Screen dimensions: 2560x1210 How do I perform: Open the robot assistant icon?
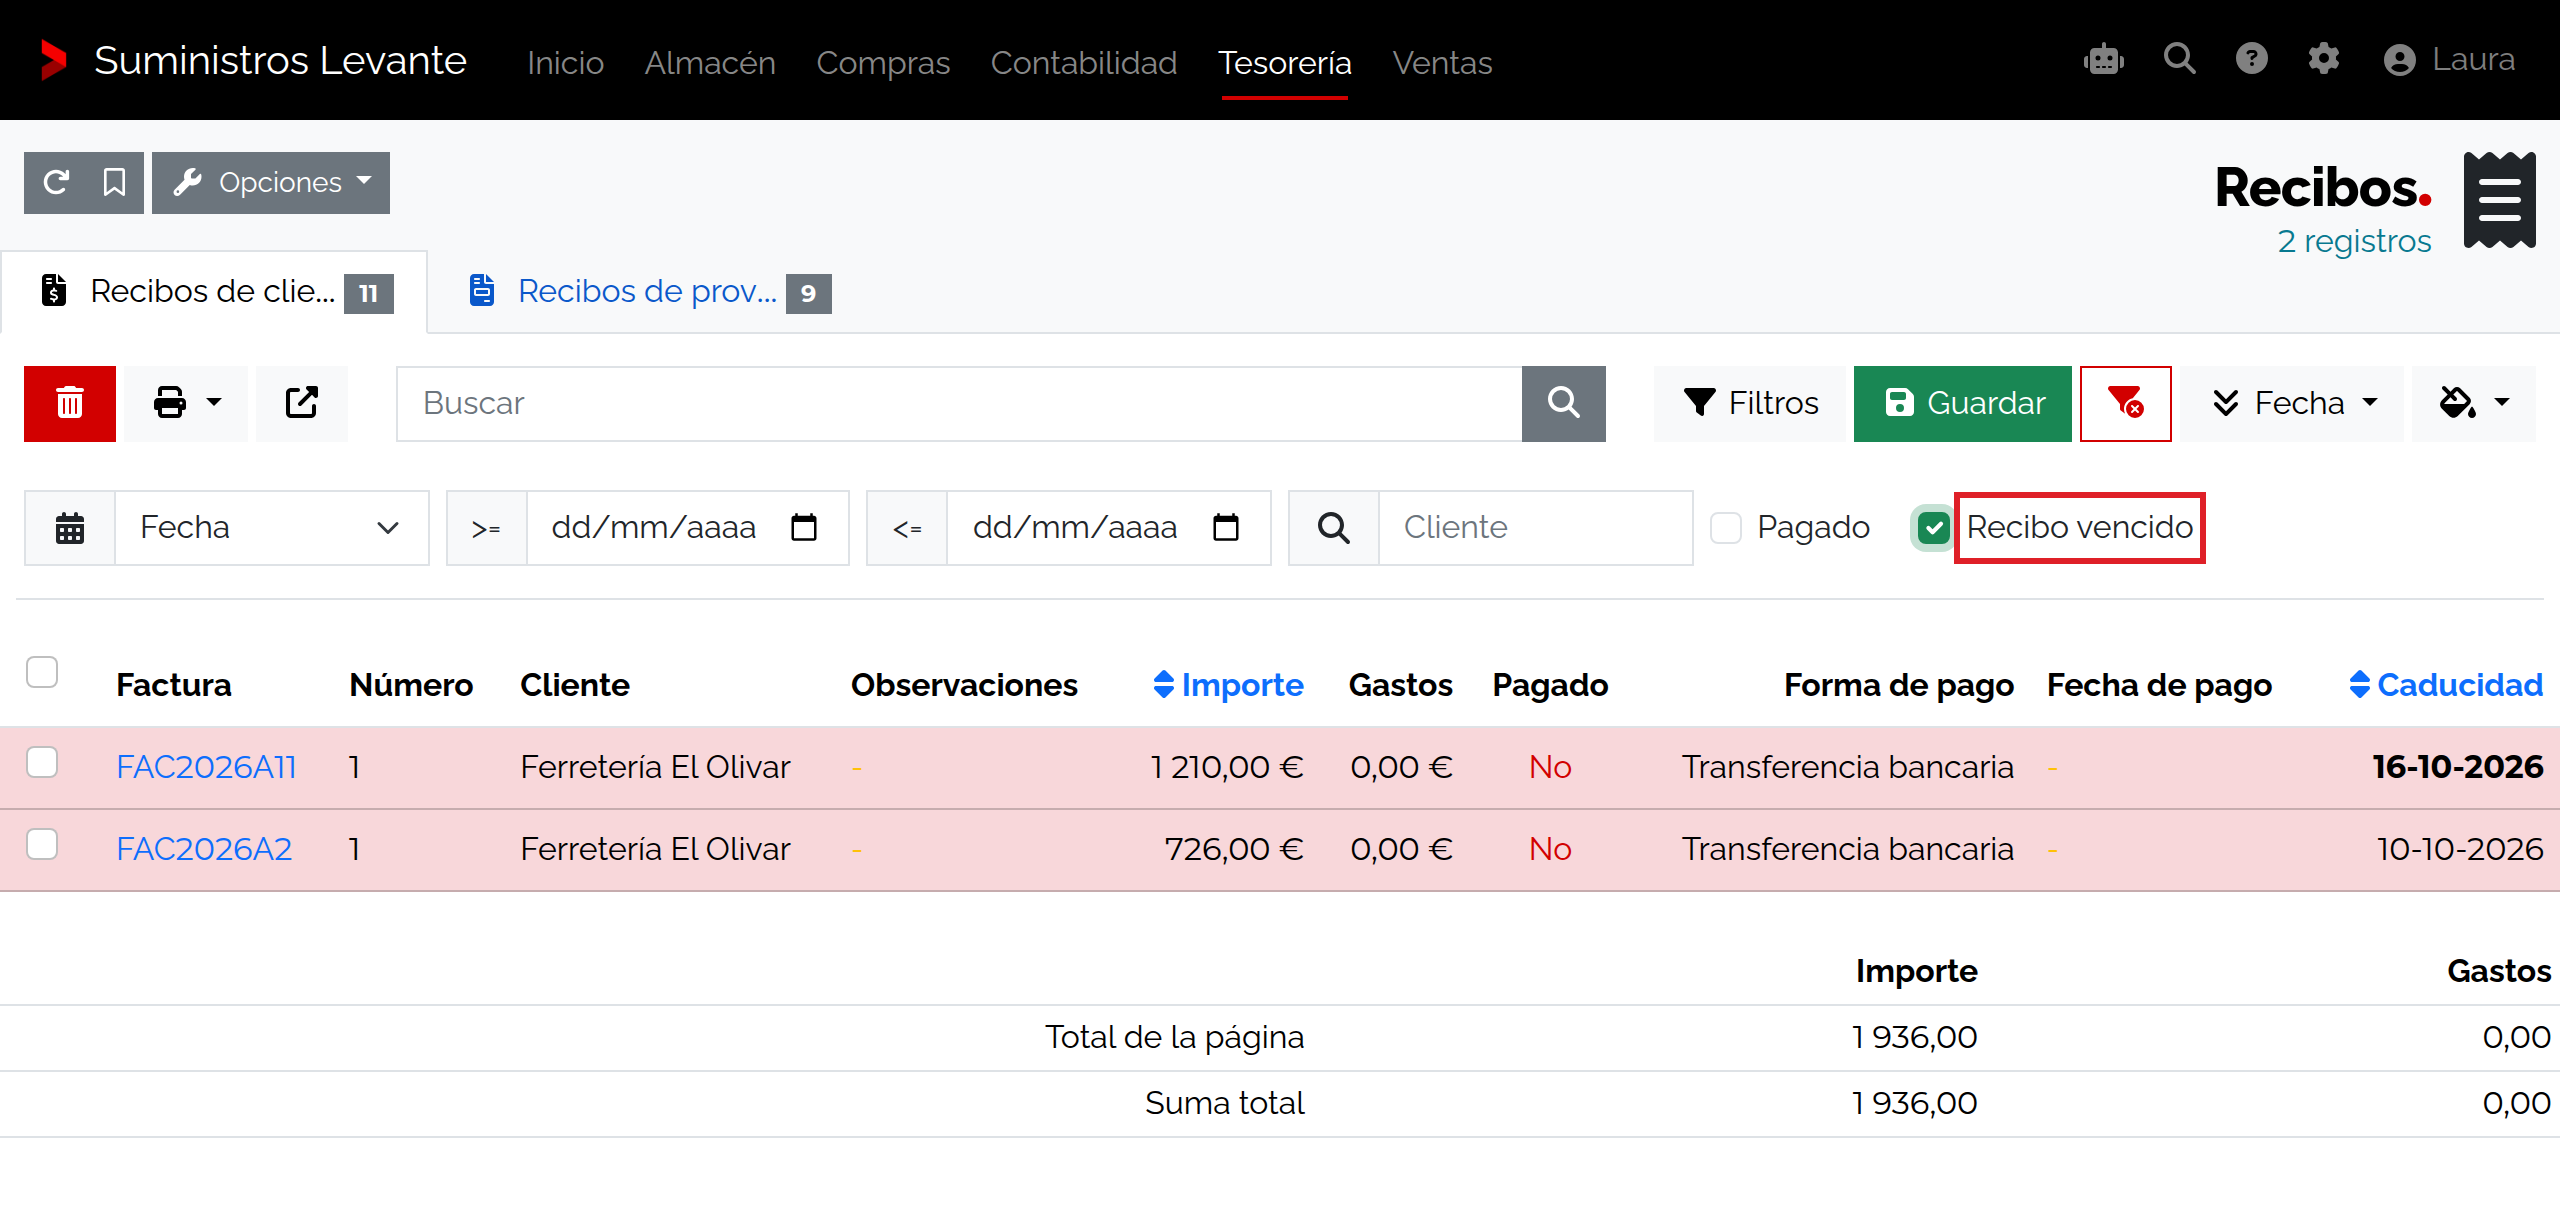[2103, 60]
